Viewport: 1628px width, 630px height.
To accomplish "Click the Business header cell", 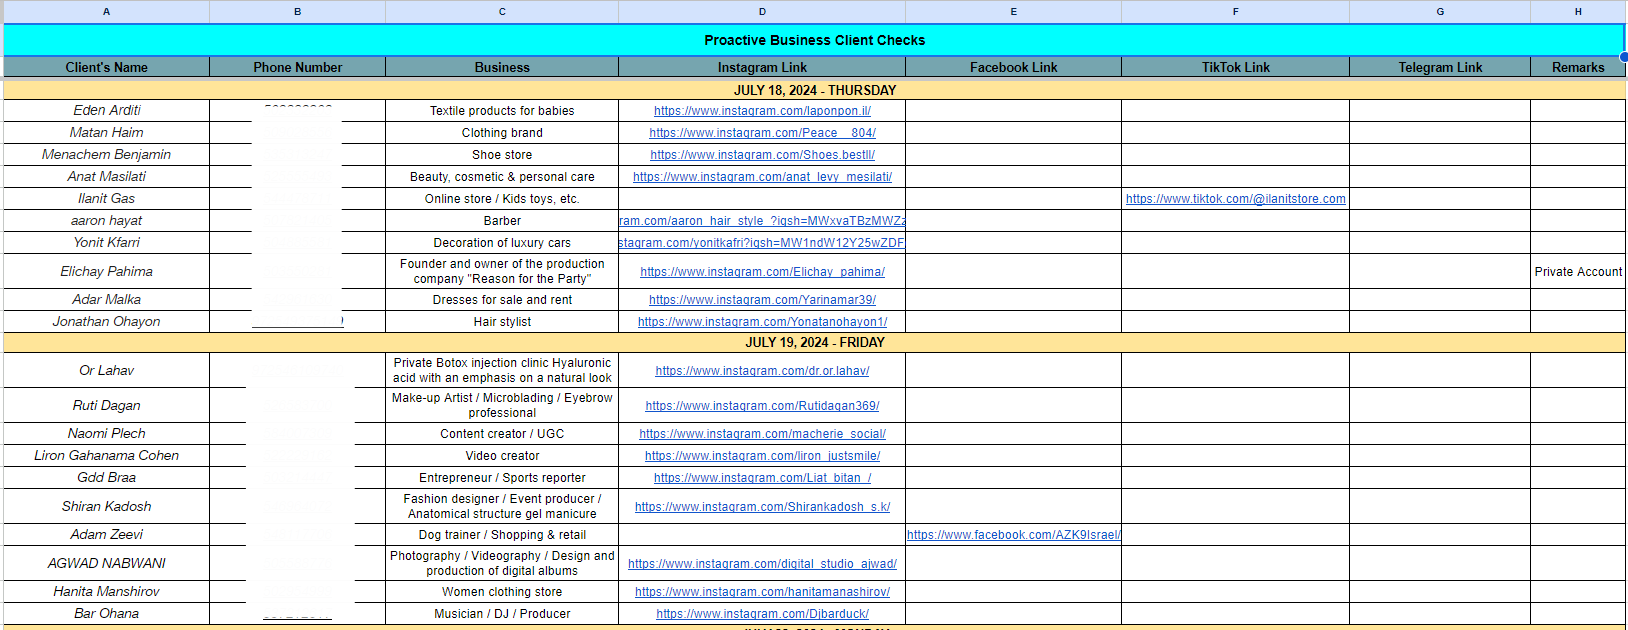I will click(x=502, y=67).
